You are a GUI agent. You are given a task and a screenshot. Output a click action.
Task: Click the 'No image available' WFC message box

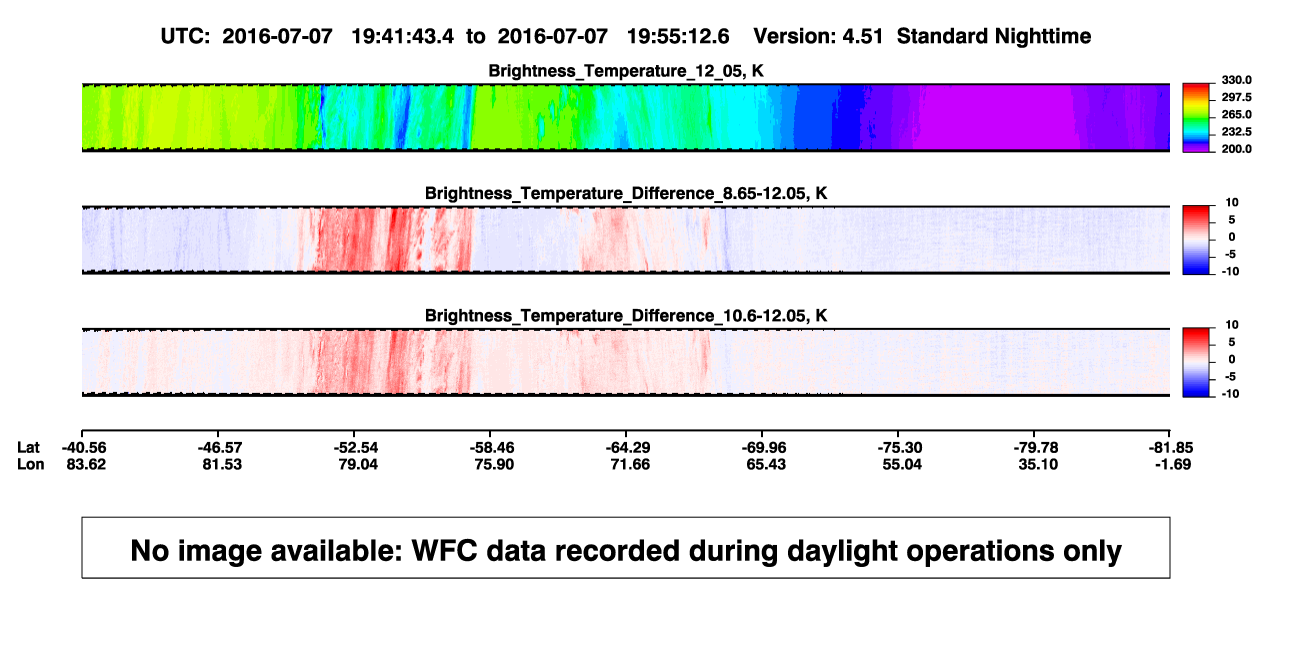(x=626, y=548)
